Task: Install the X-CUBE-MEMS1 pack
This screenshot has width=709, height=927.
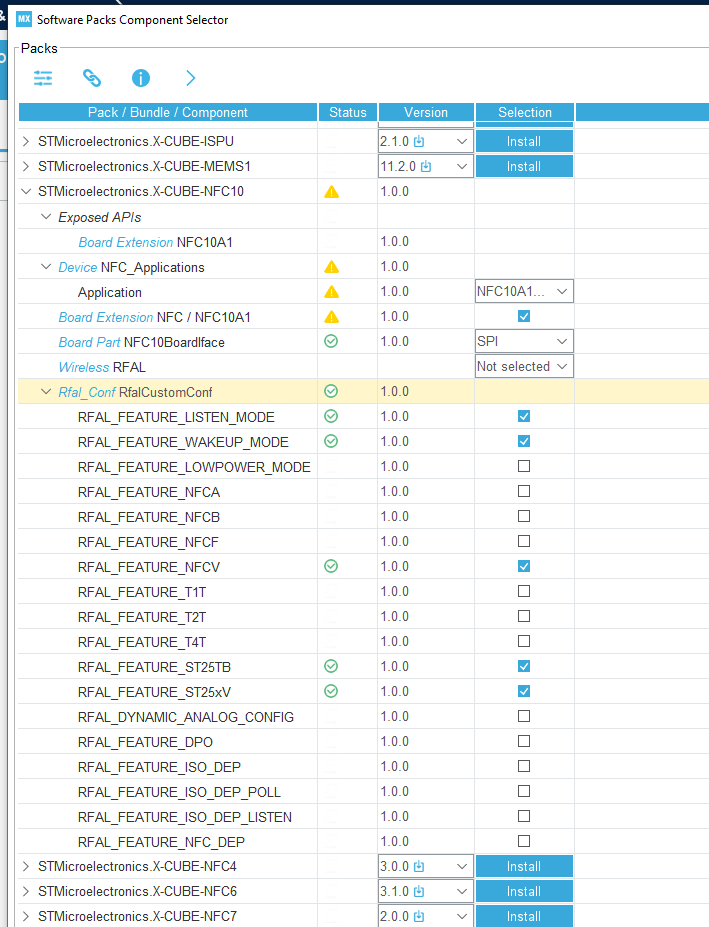Action: [x=524, y=167]
